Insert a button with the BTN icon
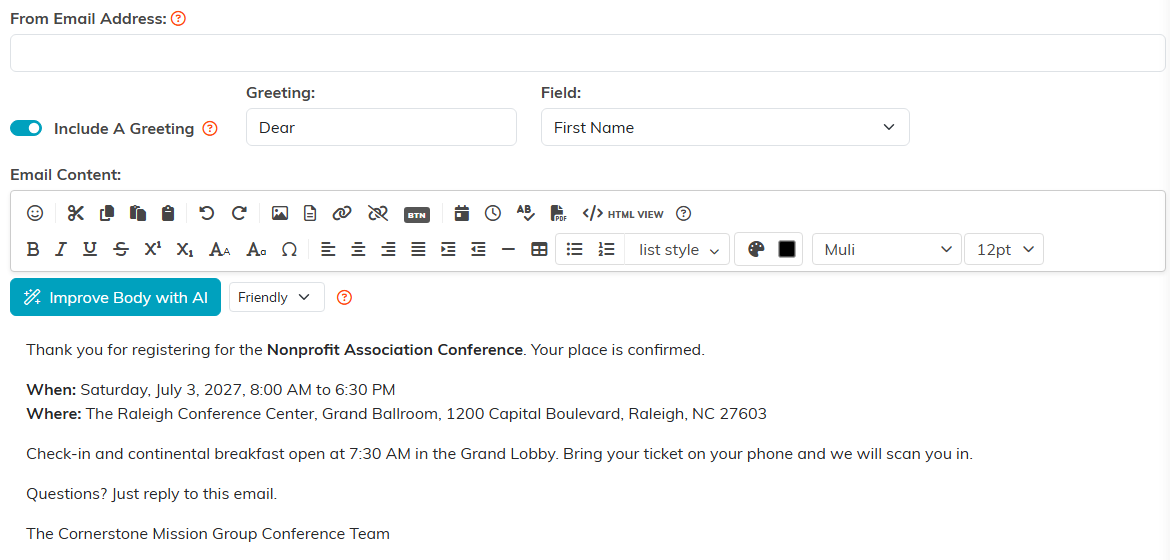This screenshot has height=560, width=1170. [x=417, y=214]
